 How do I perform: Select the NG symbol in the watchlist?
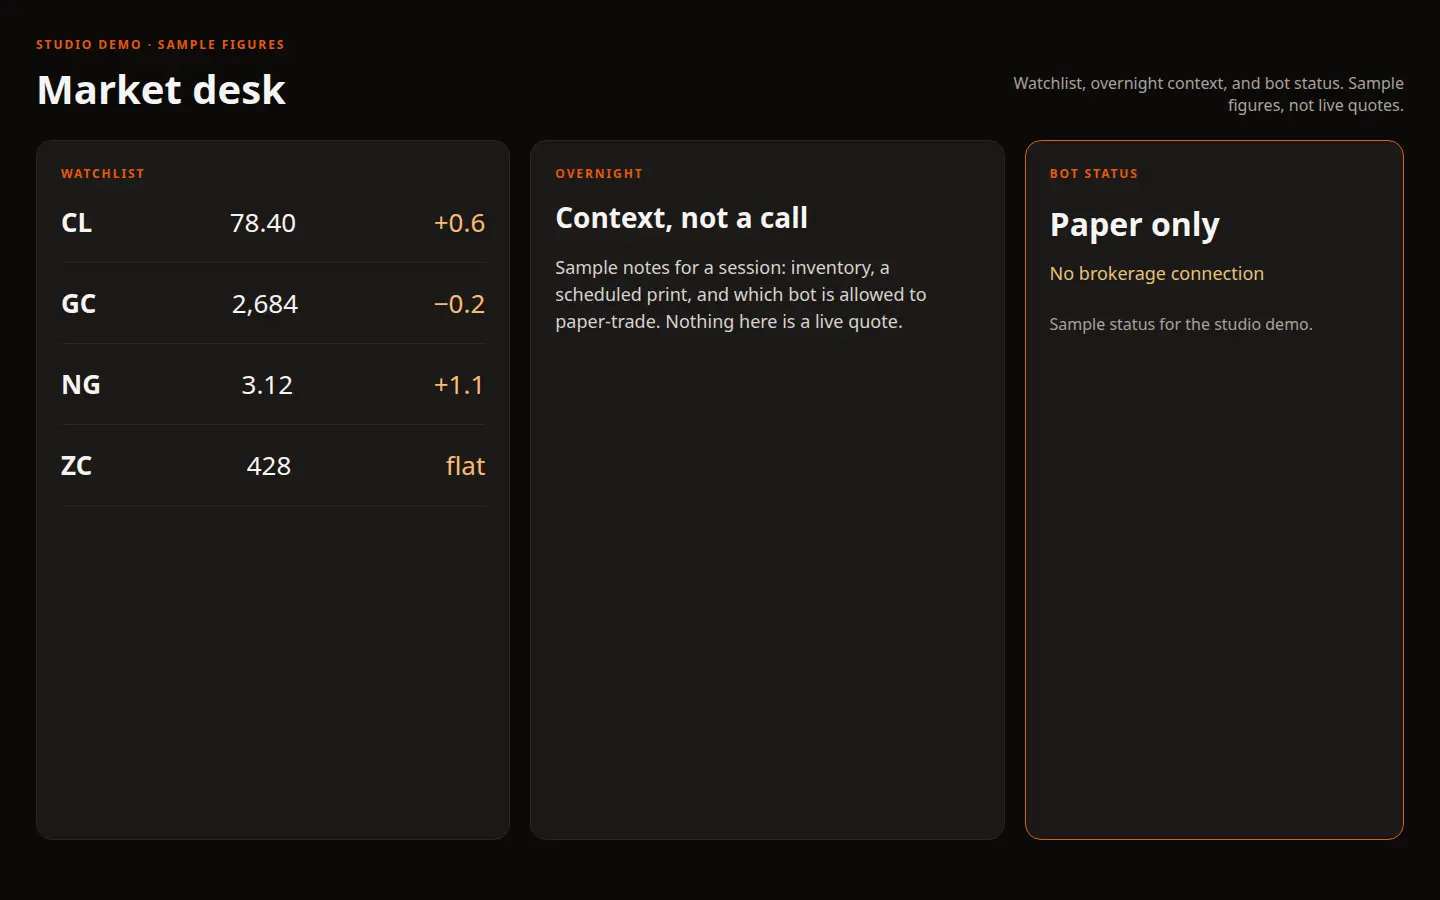[81, 385]
